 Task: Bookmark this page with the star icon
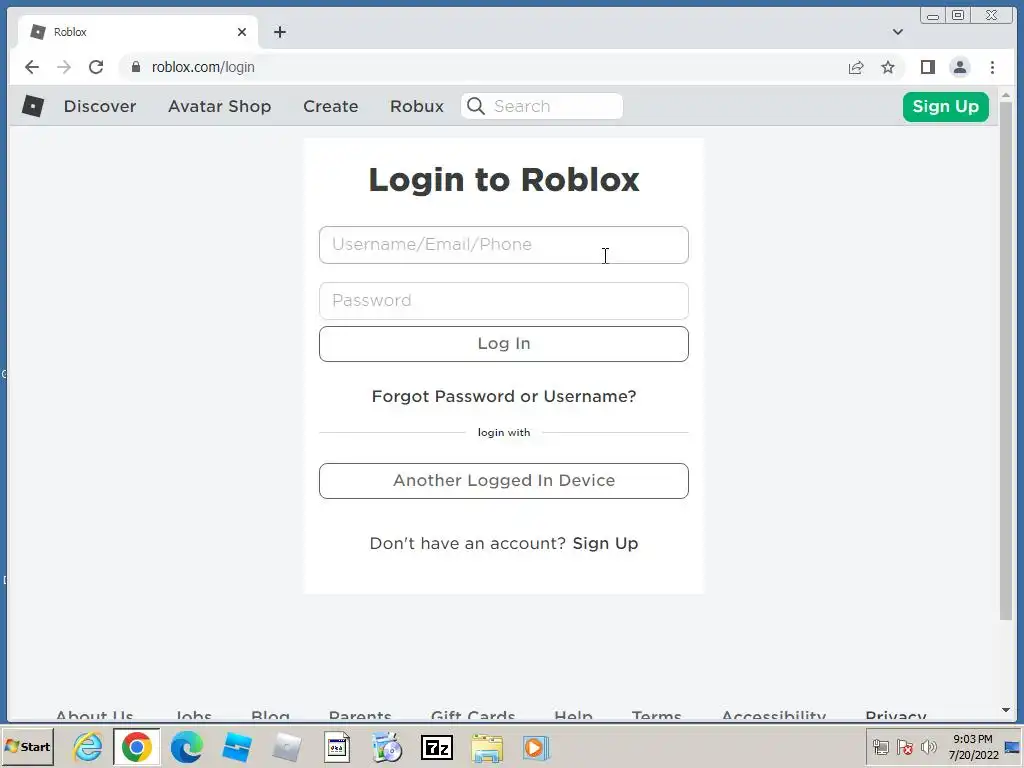click(x=888, y=67)
